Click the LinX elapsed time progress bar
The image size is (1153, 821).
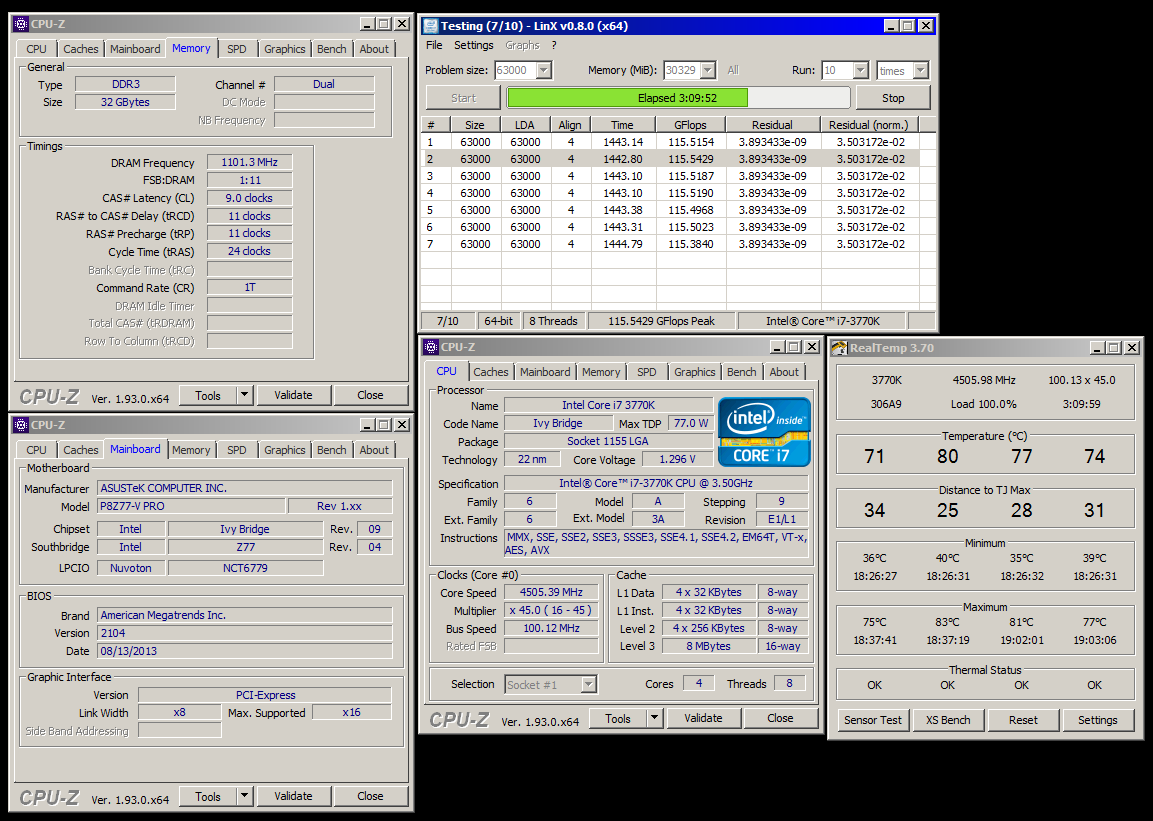(677, 98)
